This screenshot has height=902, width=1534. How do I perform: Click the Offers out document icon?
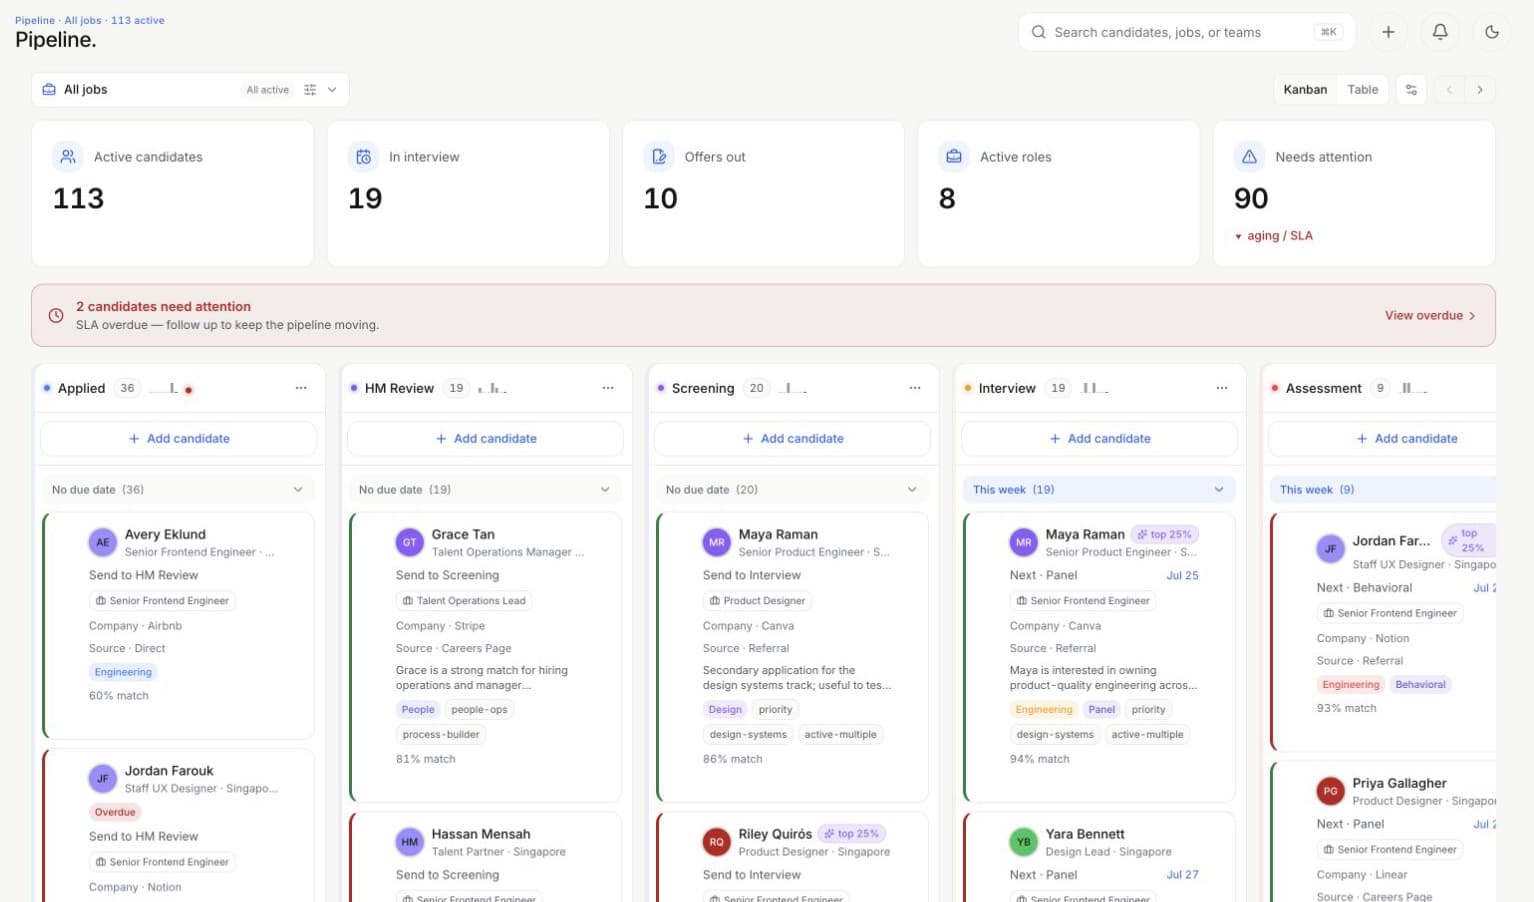coord(659,157)
